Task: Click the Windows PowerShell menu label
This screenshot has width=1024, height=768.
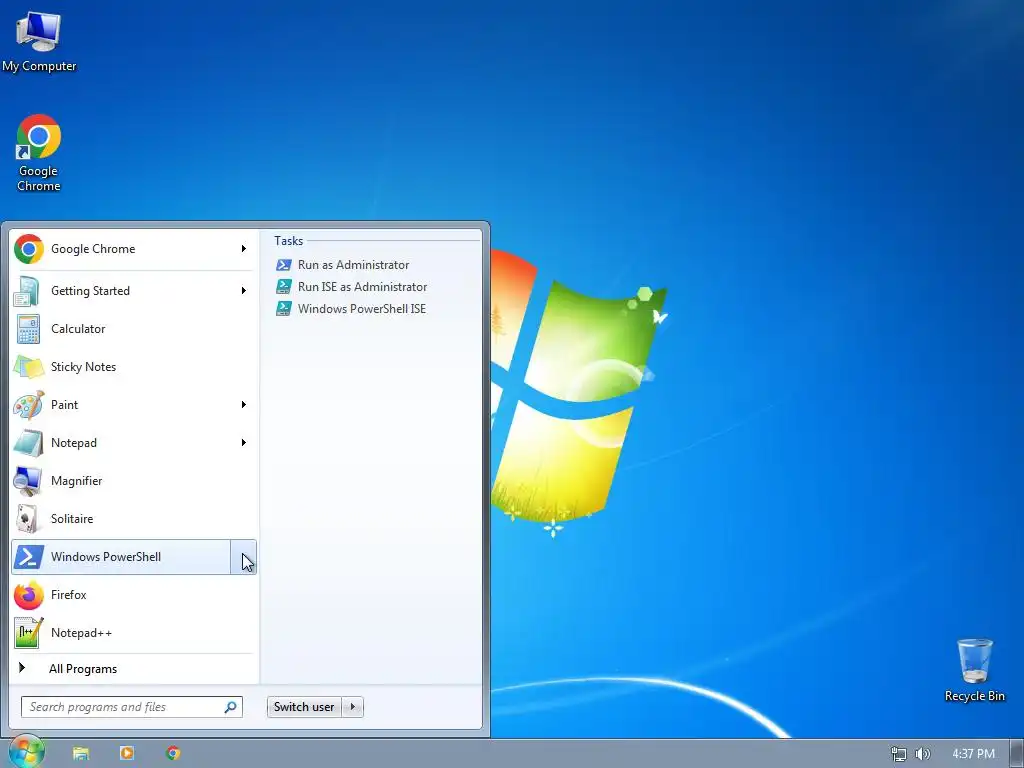Action: 106,557
